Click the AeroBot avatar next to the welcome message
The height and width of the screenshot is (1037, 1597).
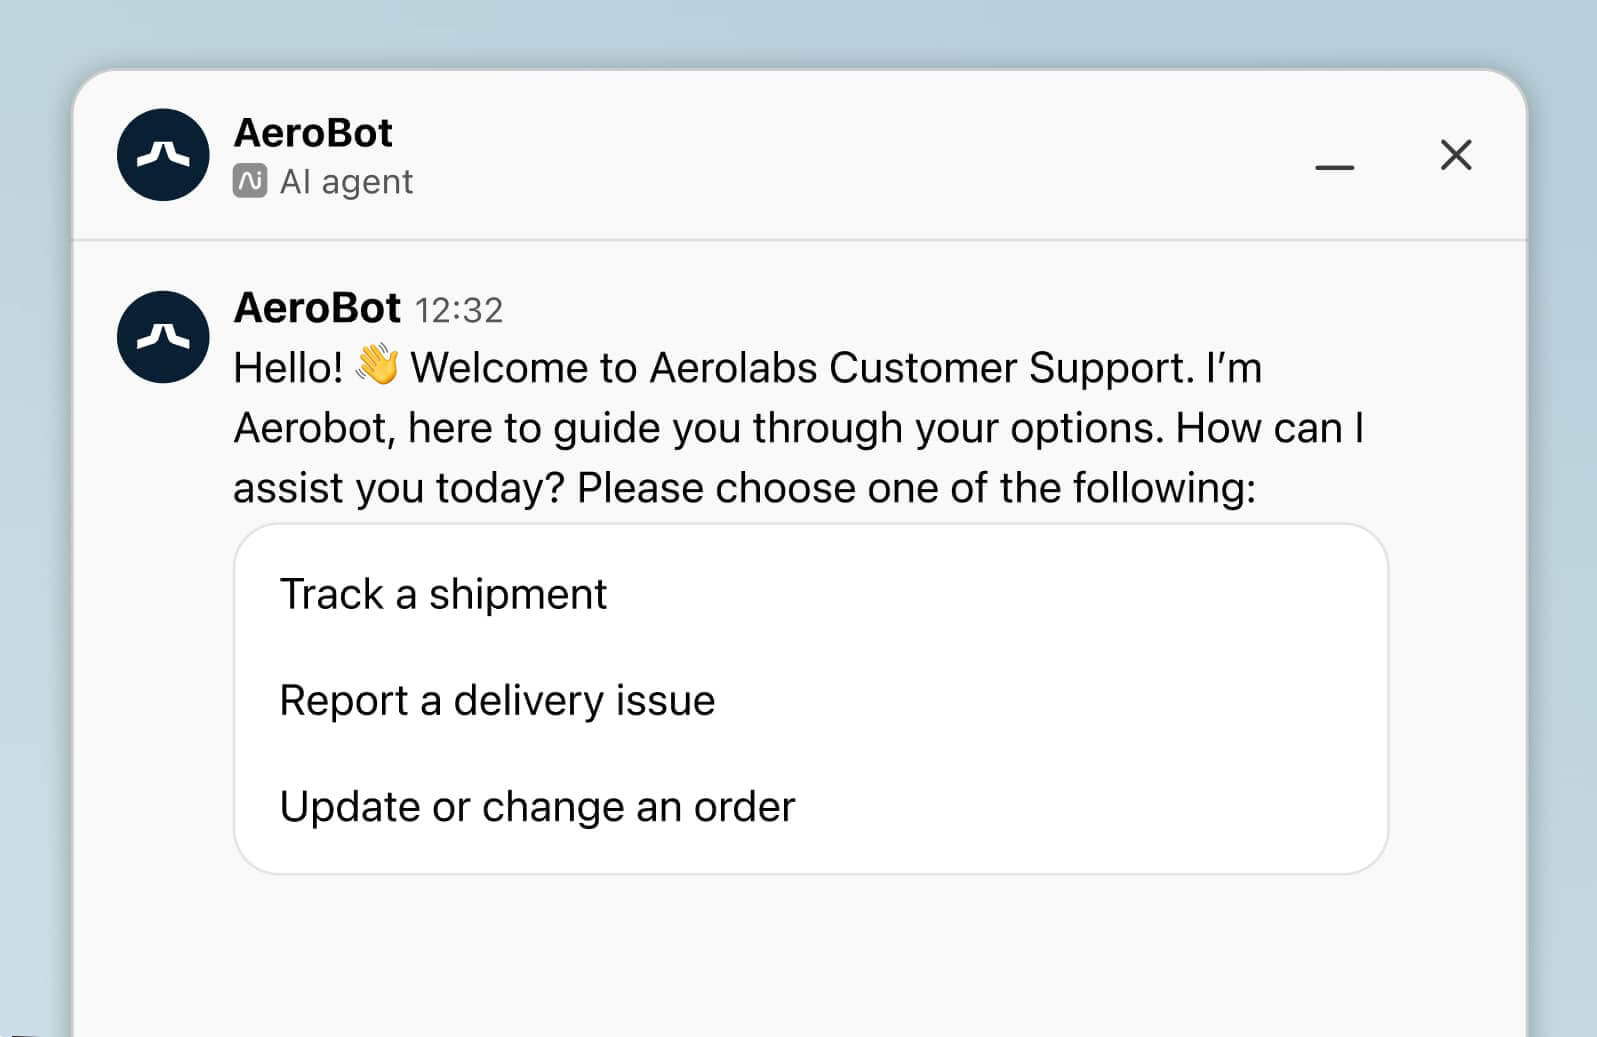tap(162, 338)
